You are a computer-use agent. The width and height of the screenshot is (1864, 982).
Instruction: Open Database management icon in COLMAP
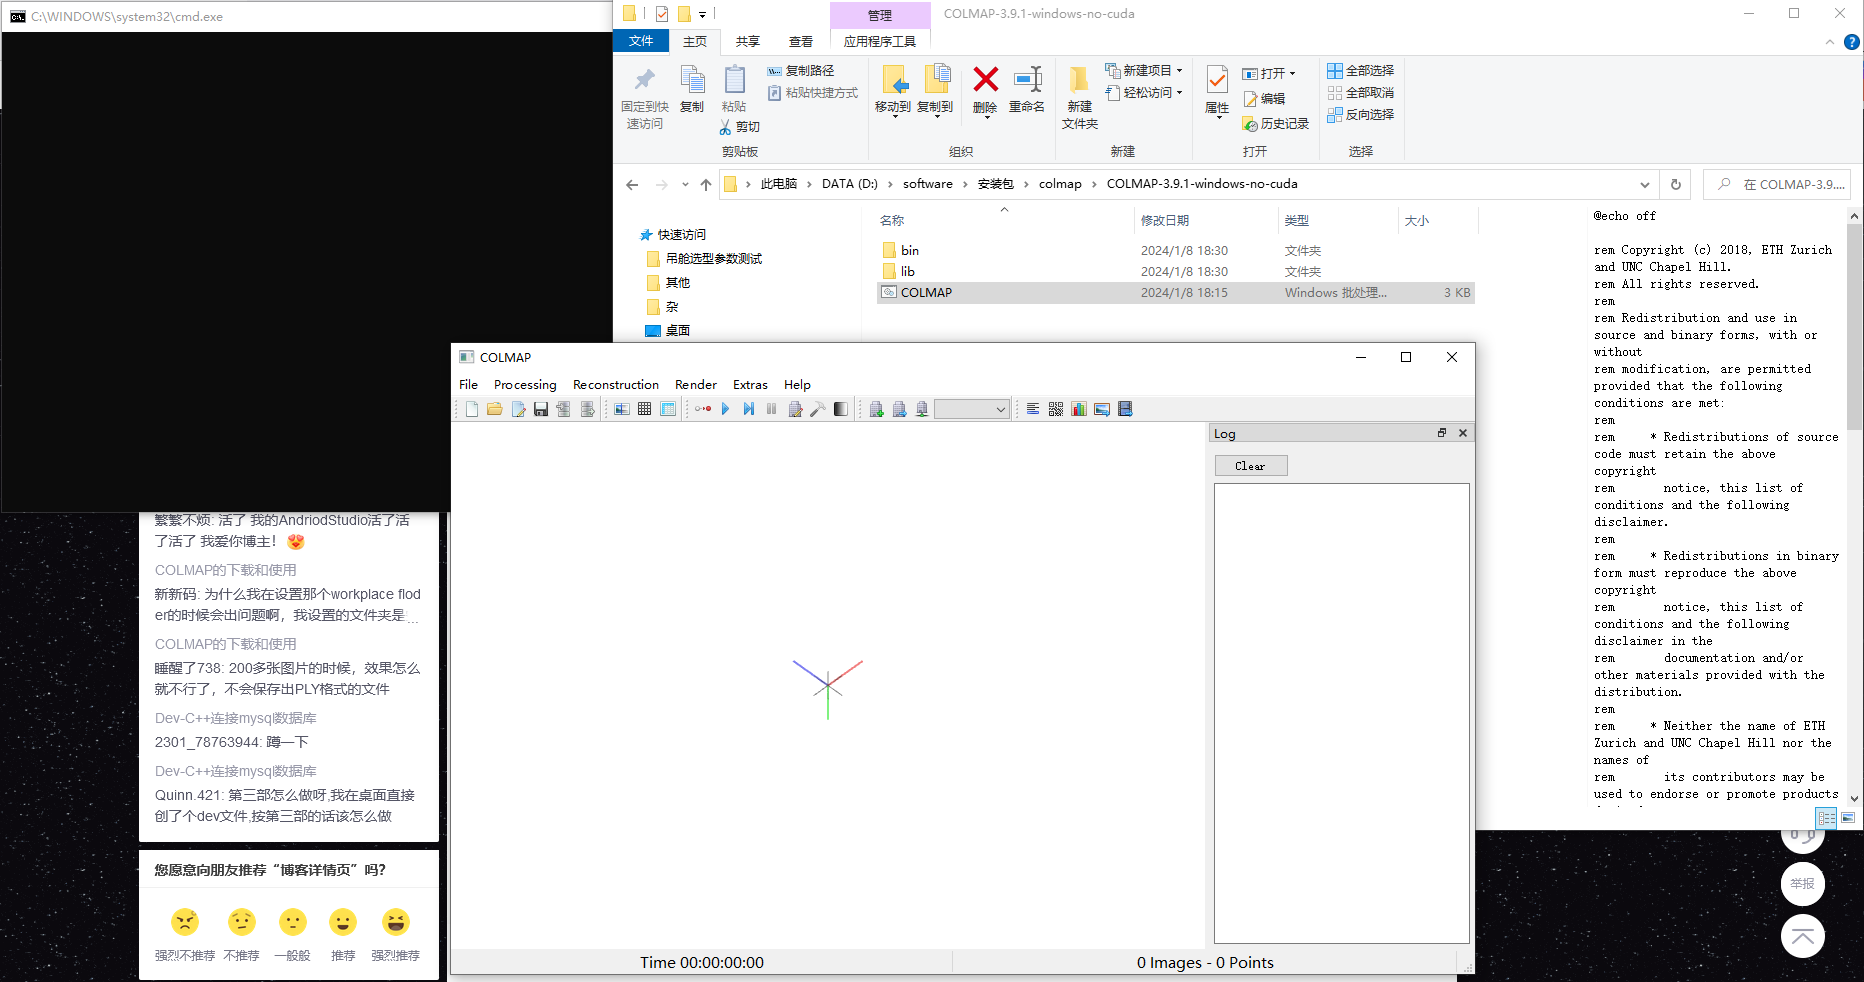click(x=668, y=409)
